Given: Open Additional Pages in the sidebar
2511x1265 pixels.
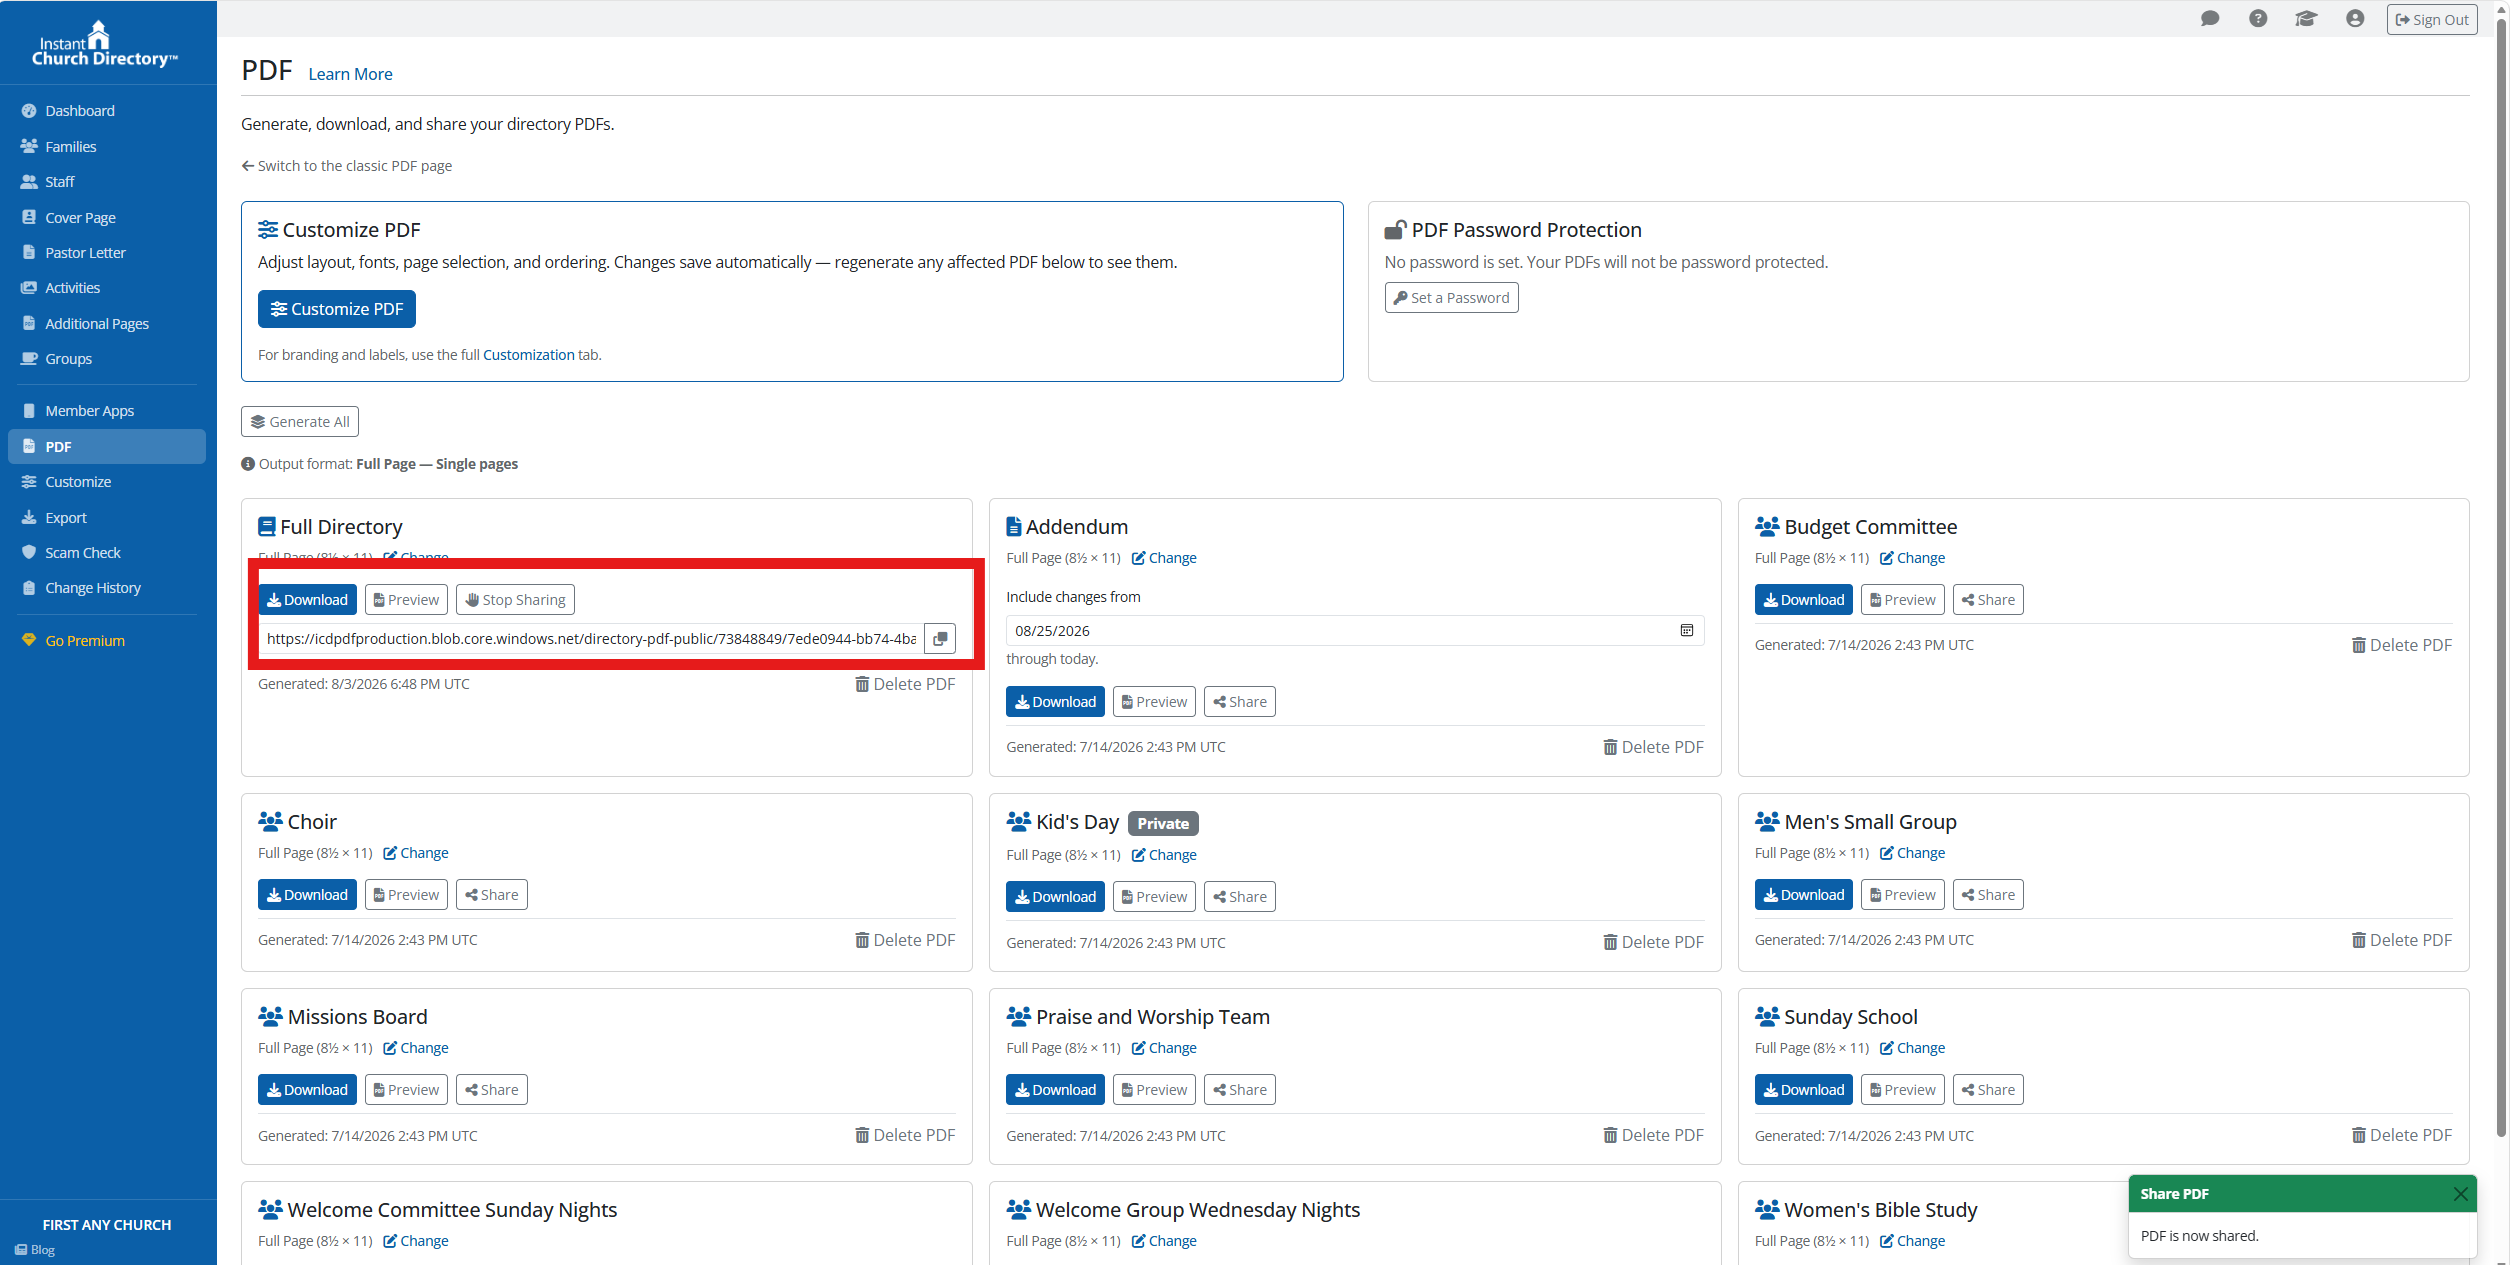Looking at the screenshot, I should (107, 324).
